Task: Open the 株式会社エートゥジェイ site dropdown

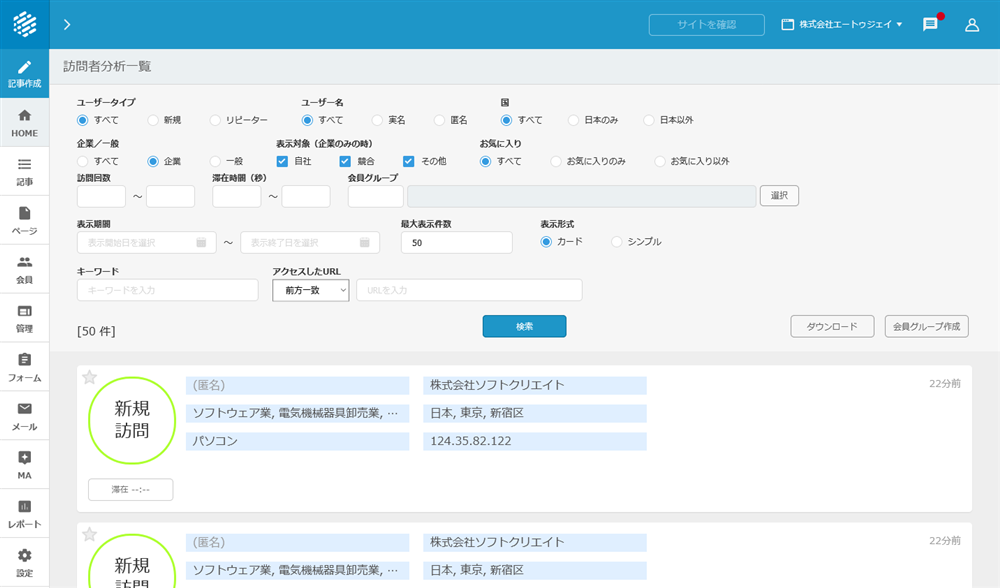Action: 842,24
